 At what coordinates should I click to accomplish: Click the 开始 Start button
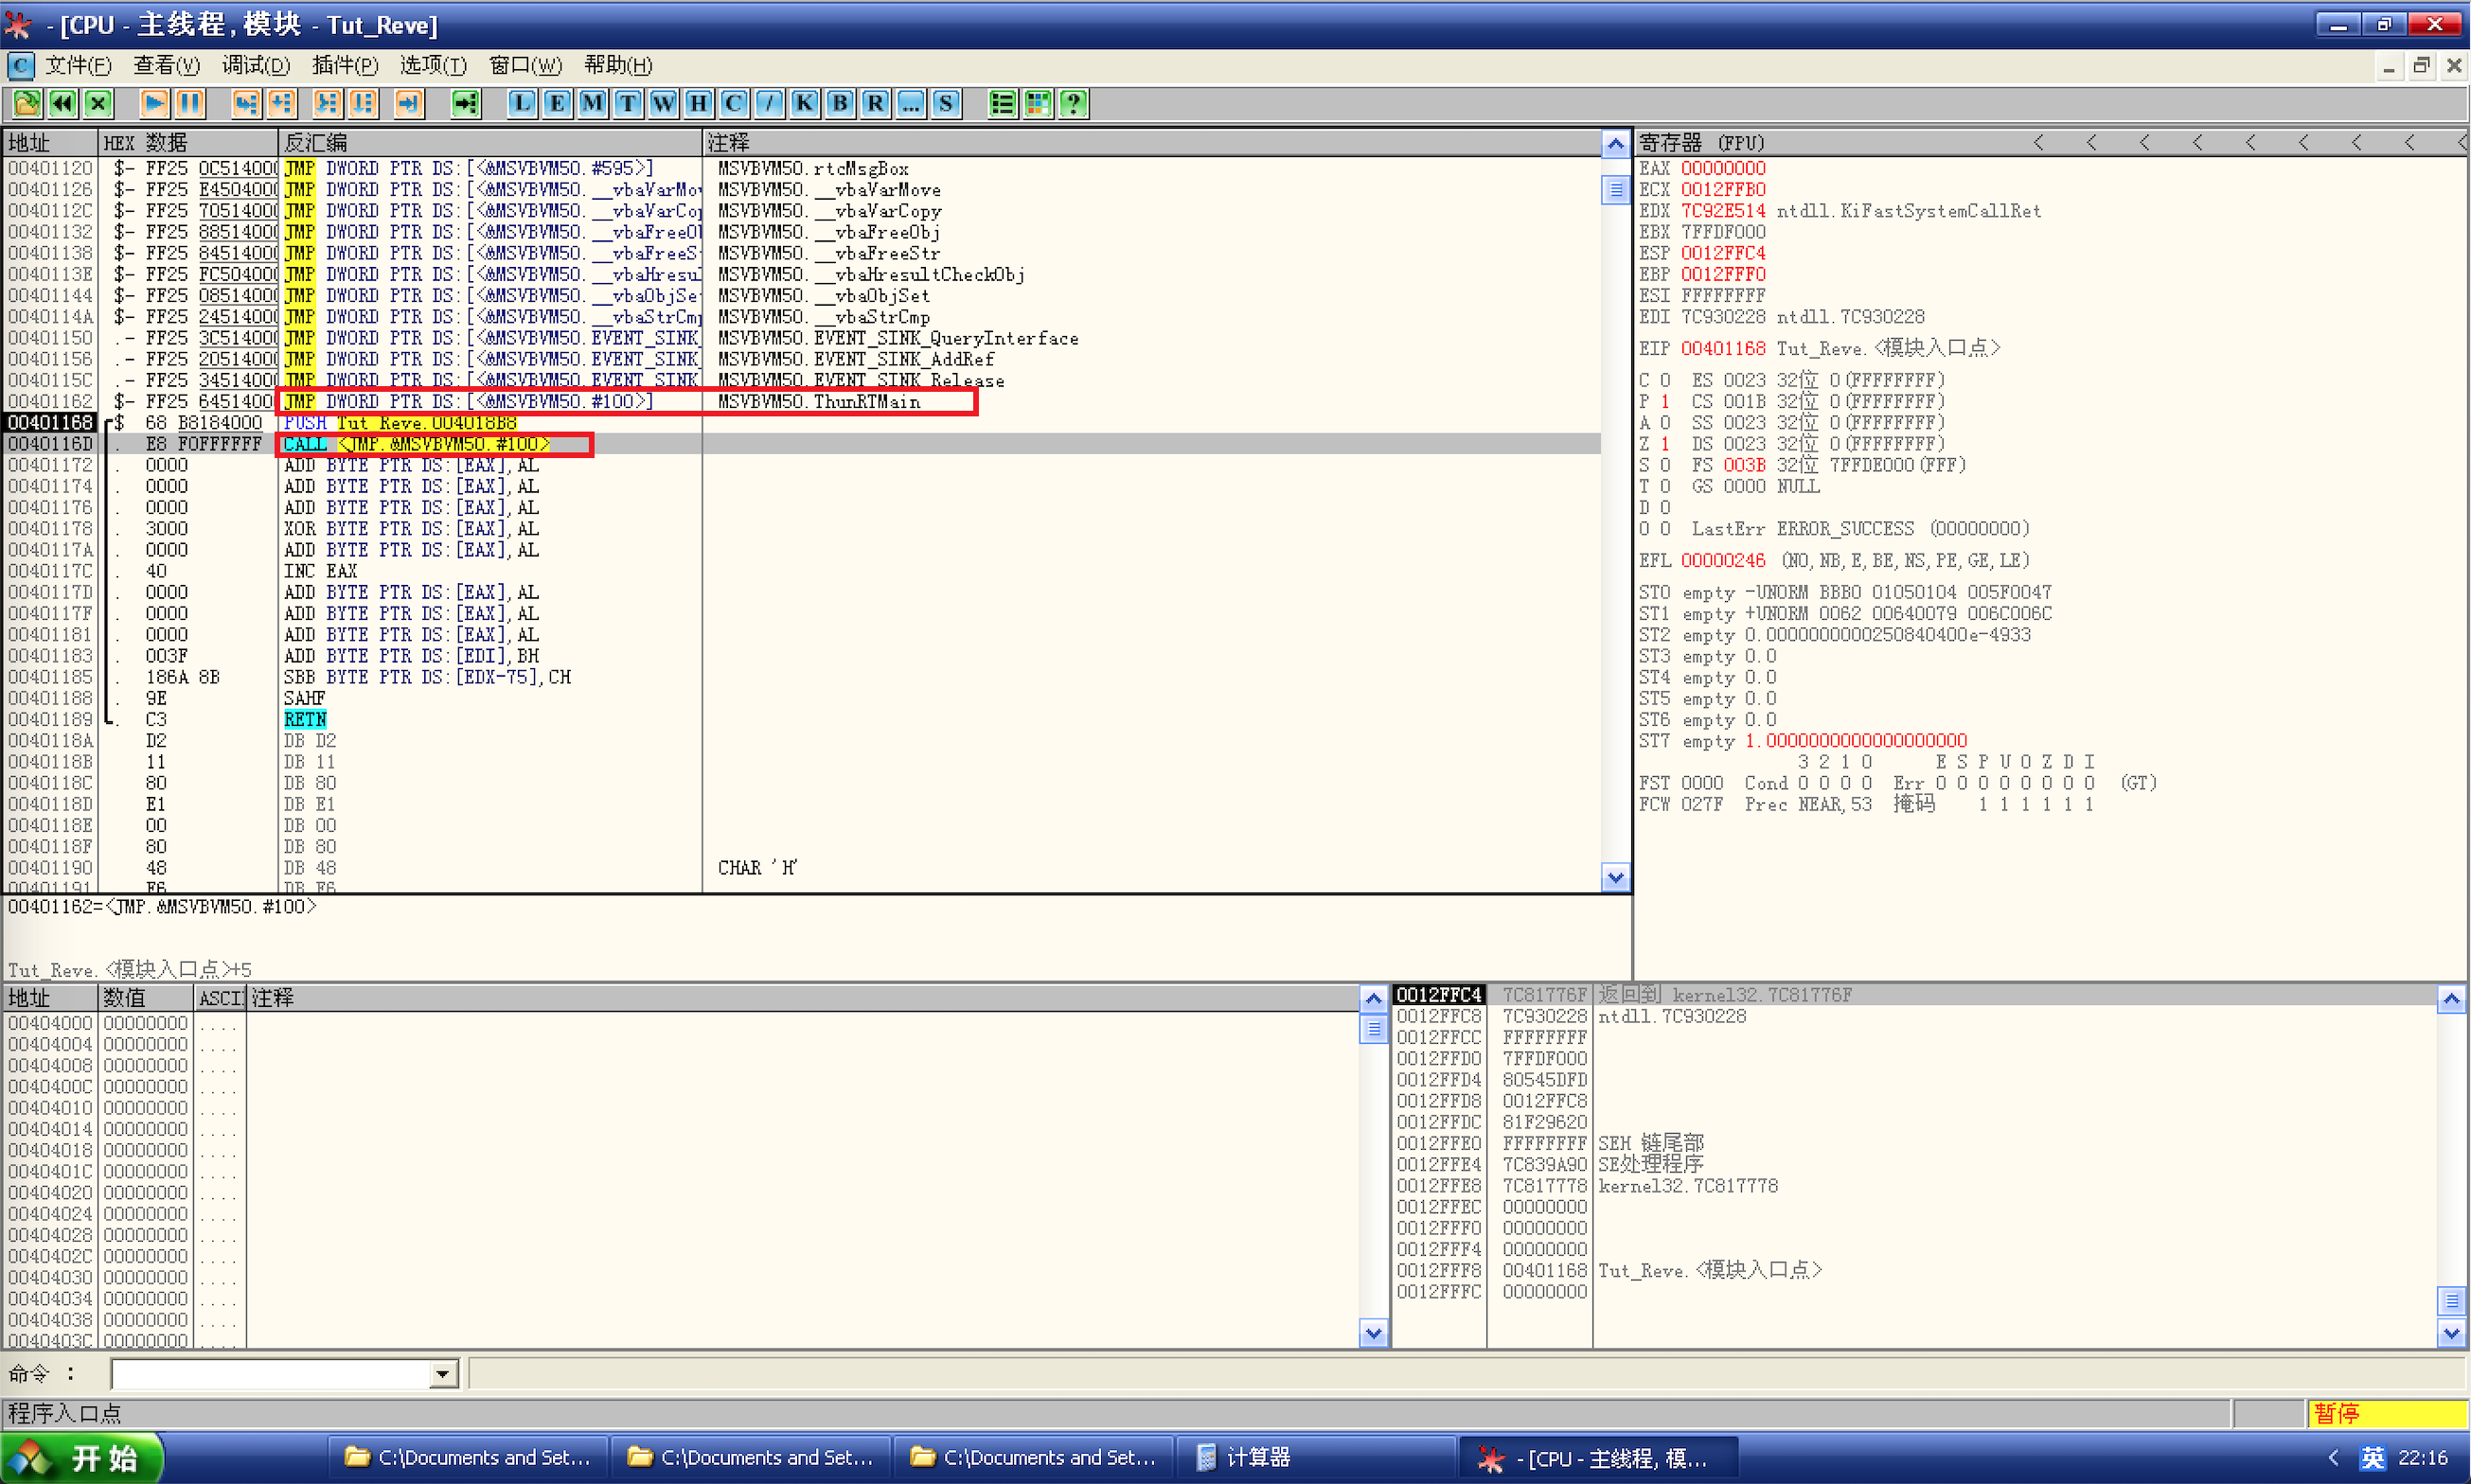82,1458
